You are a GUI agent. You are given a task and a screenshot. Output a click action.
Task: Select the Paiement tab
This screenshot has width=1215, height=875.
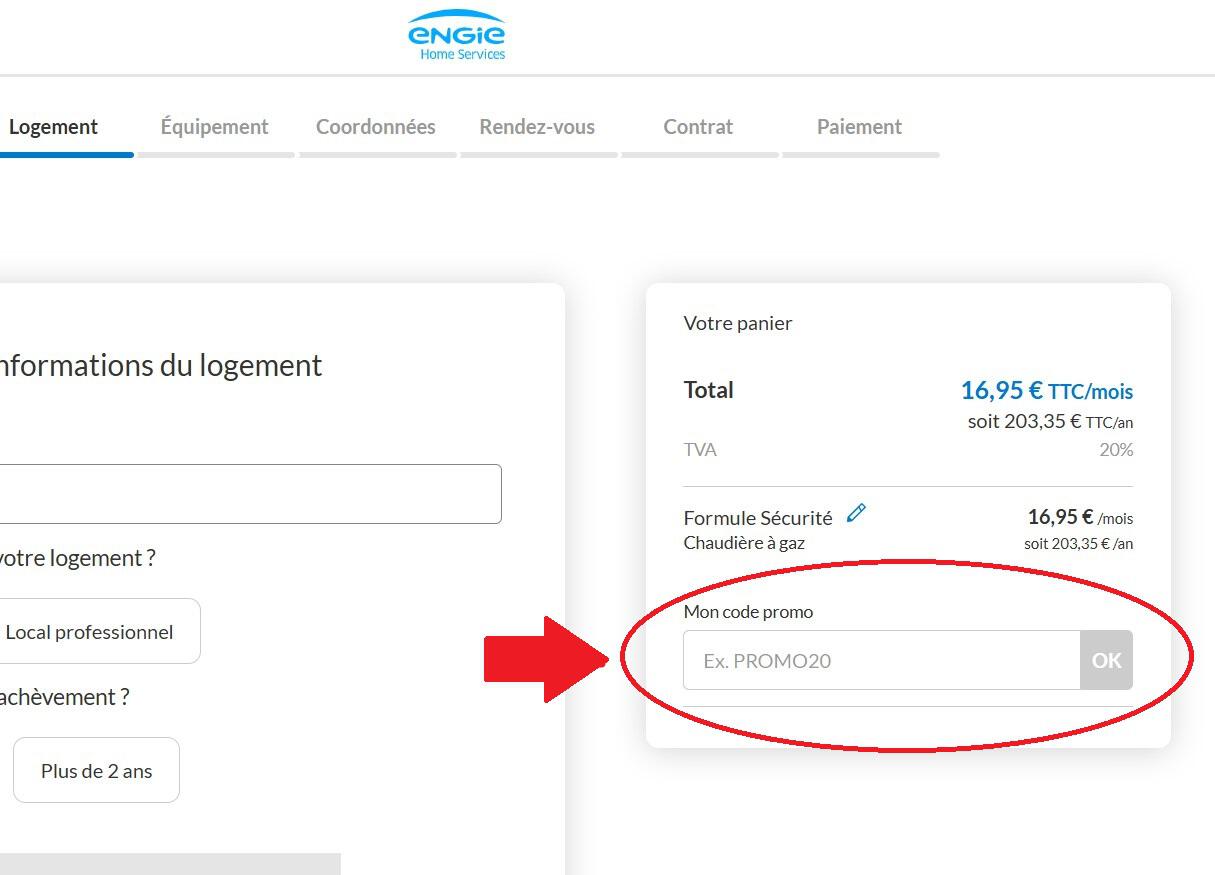[859, 126]
